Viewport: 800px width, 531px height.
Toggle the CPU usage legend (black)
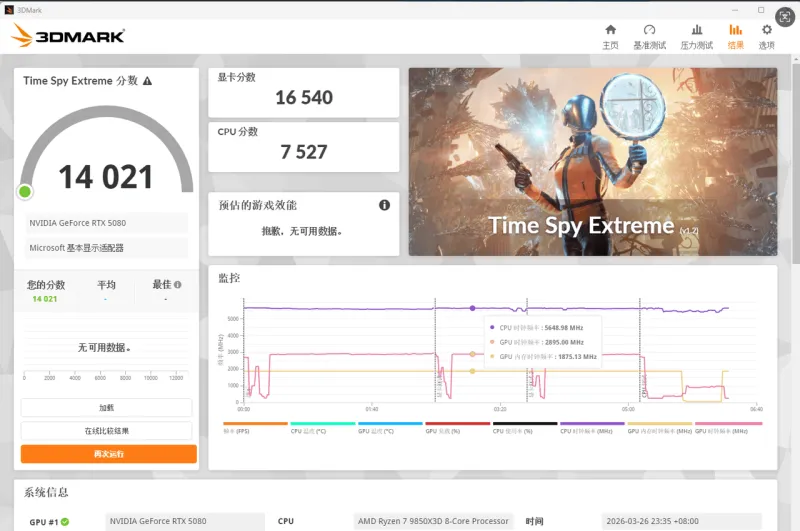point(525,427)
